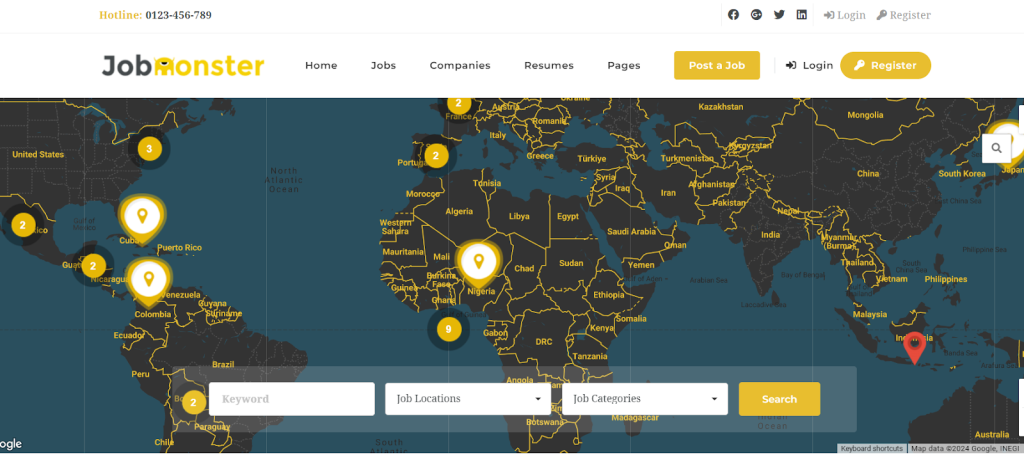Viewport: 1024px width, 455px height.
Task: Click the Algeria label on map
Action: (459, 212)
